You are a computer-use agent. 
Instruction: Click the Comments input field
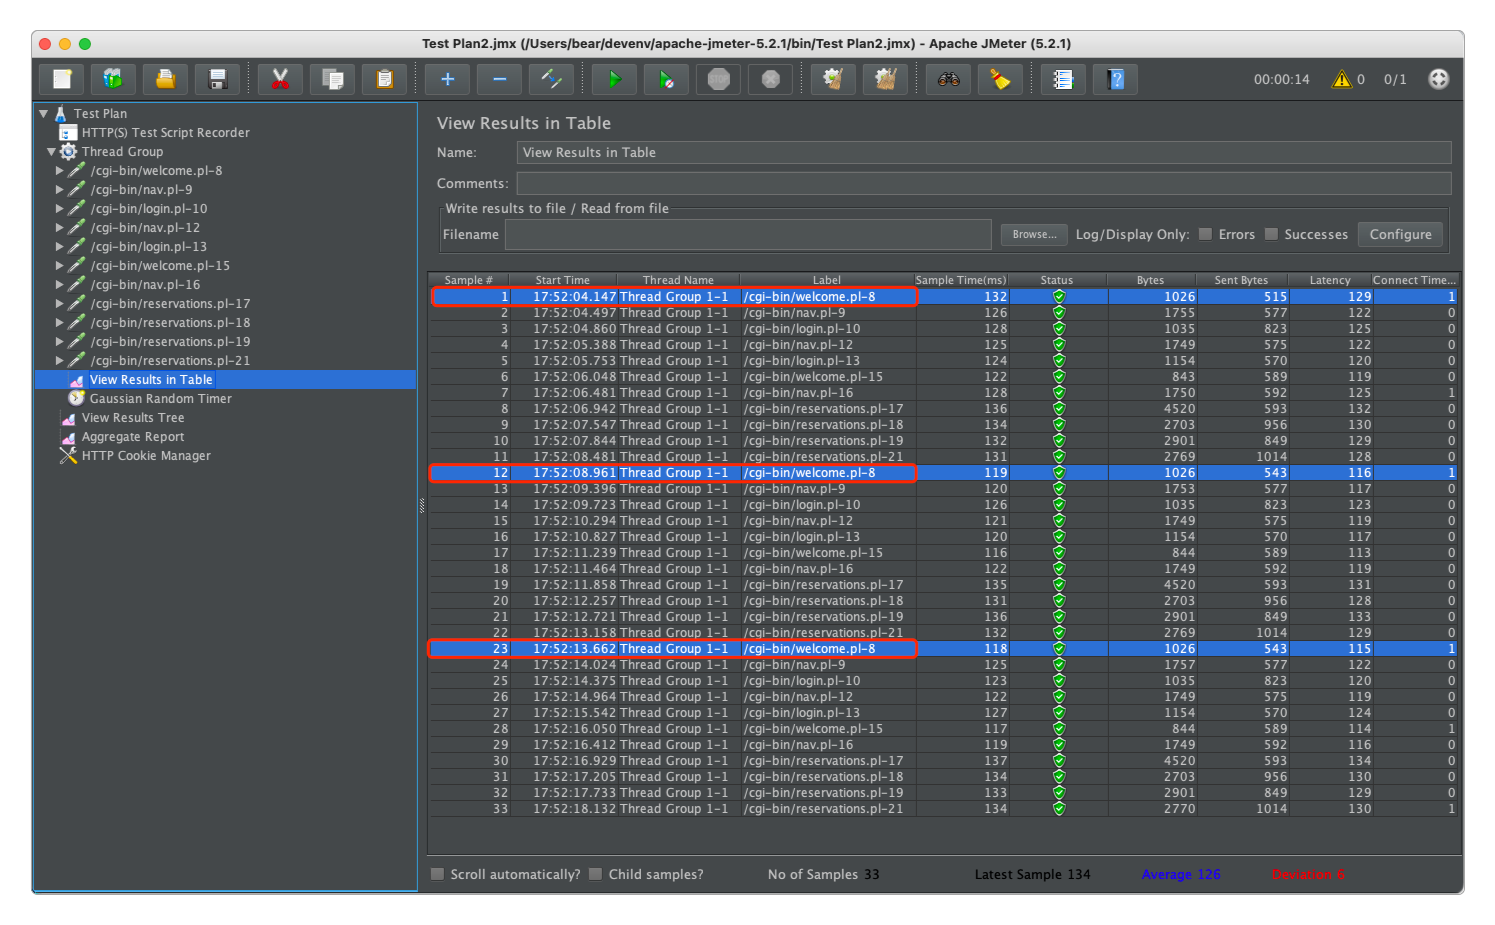click(x=984, y=183)
